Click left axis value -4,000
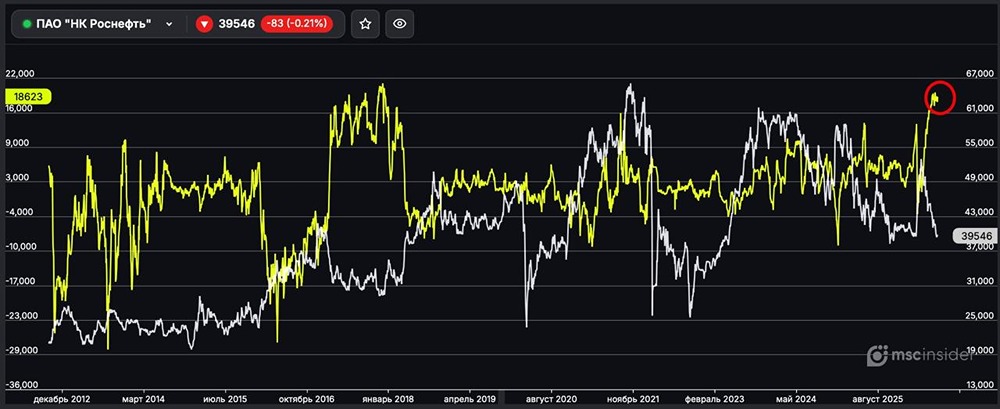The height and width of the screenshot is (409, 1000). coord(19,212)
